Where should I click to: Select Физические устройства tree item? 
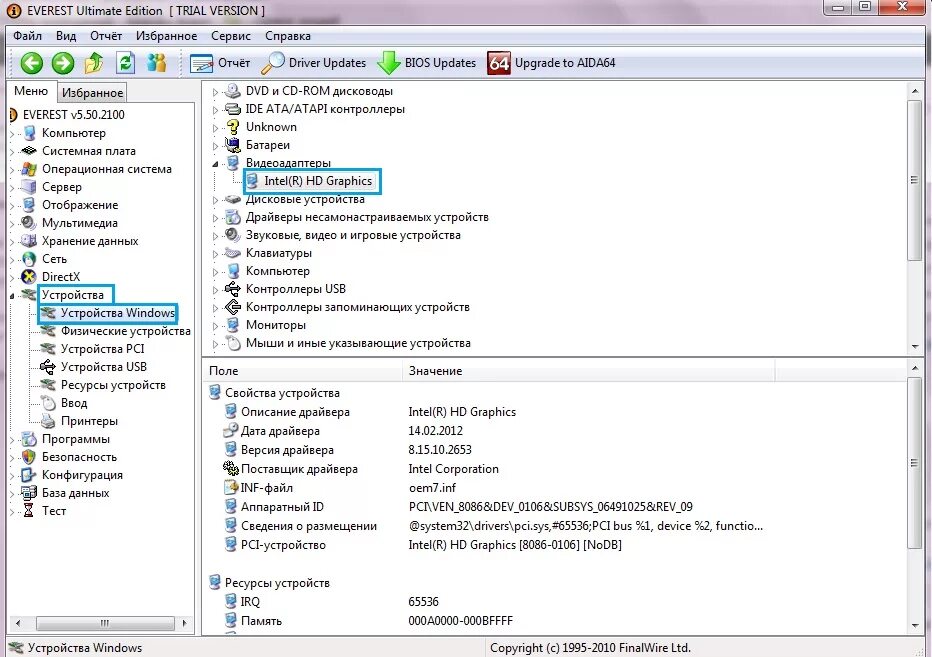[125, 331]
